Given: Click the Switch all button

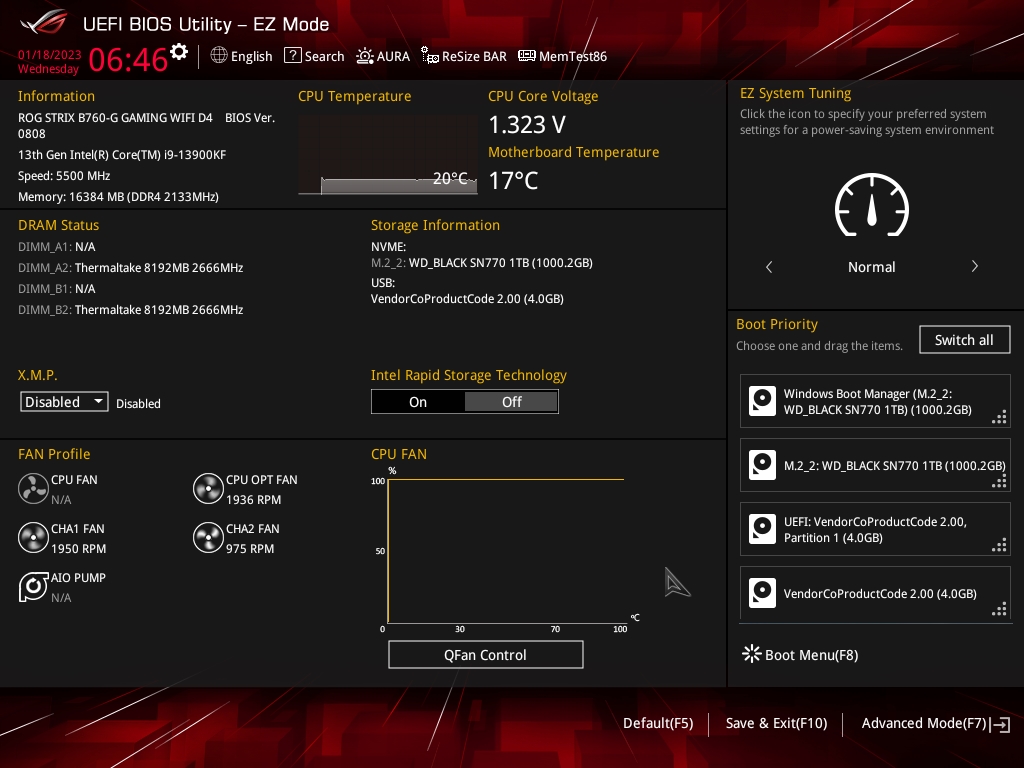Looking at the screenshot, I should (x=964, y=340).
